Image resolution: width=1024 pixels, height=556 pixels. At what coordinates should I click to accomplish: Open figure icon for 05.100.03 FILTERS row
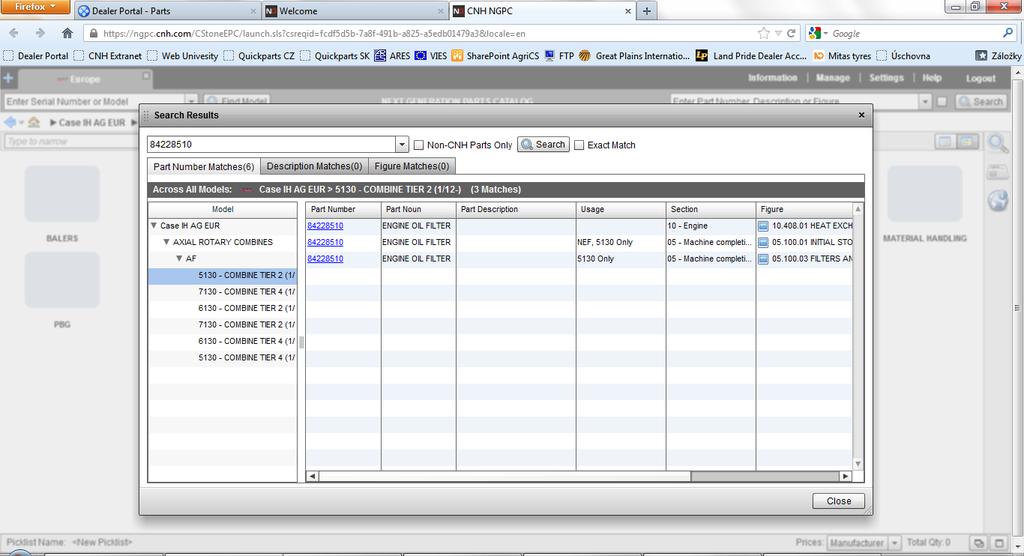click(763, 259)
